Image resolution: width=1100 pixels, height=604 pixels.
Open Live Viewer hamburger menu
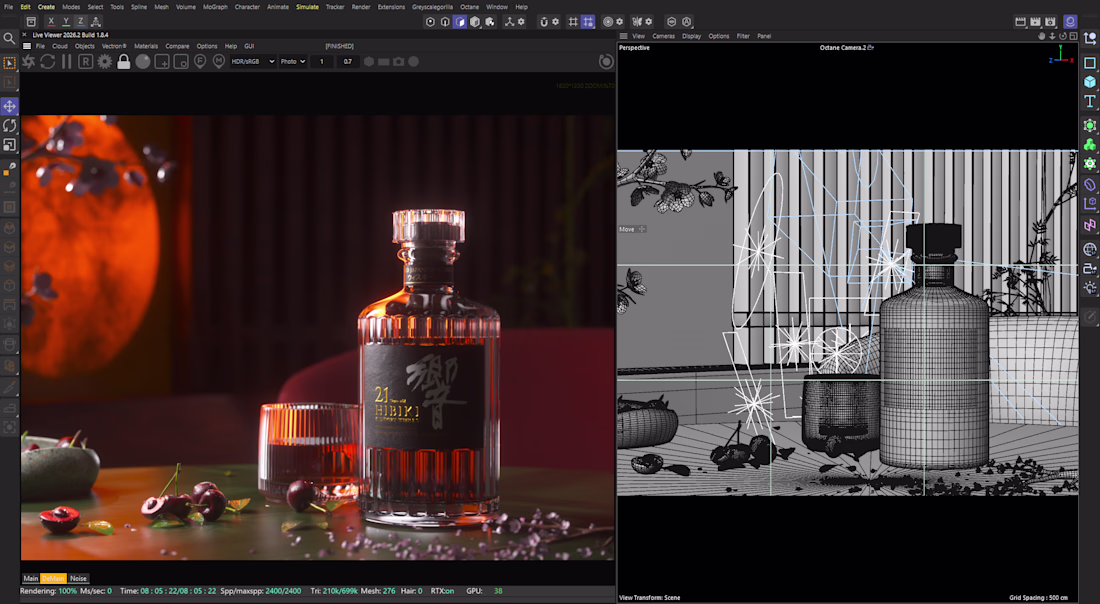point(27,46)
